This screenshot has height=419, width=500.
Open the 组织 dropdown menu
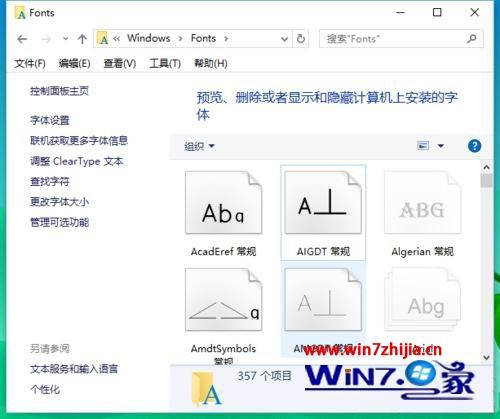click(199, 146)
